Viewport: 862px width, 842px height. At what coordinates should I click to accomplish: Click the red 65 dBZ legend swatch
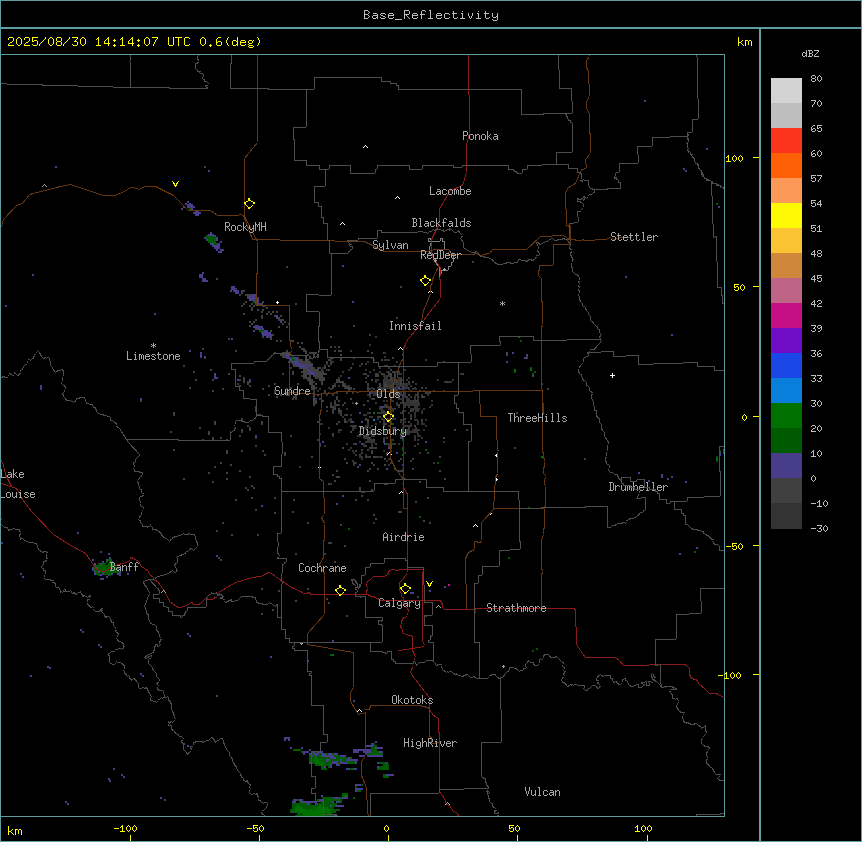point(786,140)
